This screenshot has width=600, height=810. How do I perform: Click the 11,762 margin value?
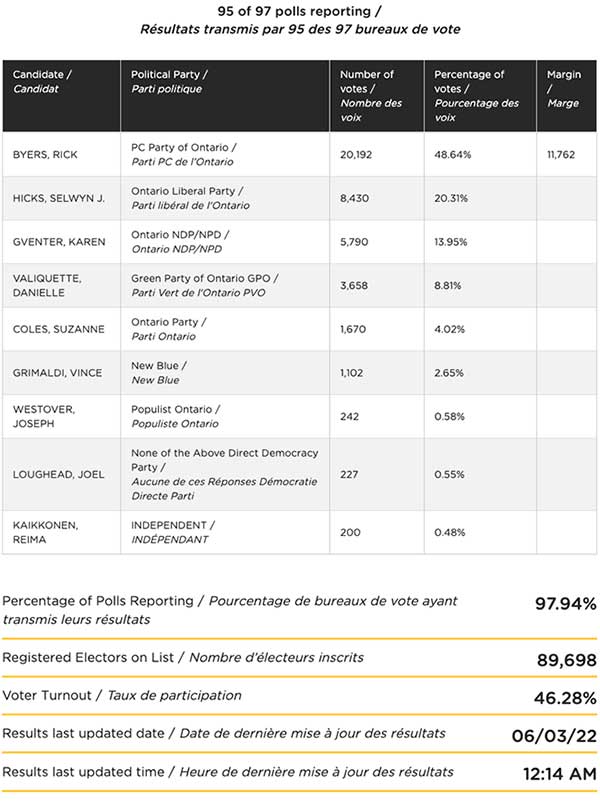(x=561, y=154)
